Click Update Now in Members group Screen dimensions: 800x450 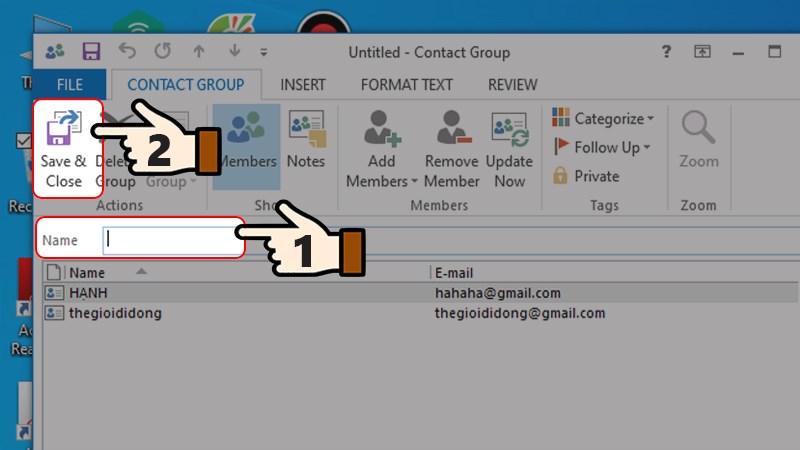coord(509,128)
